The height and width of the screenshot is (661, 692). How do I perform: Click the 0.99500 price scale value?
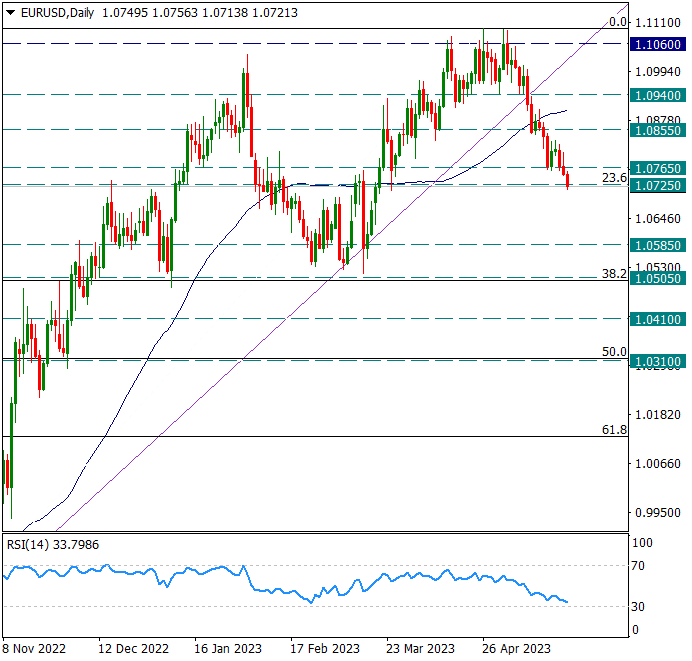tap(658, 513)
